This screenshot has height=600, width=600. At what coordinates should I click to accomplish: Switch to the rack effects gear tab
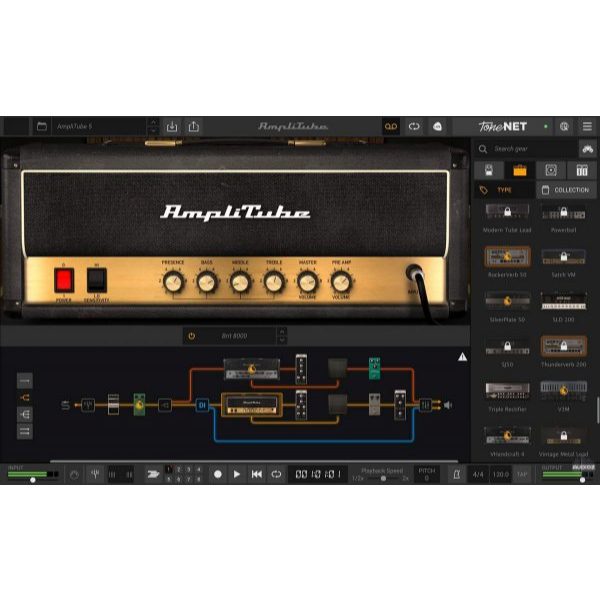582,170
